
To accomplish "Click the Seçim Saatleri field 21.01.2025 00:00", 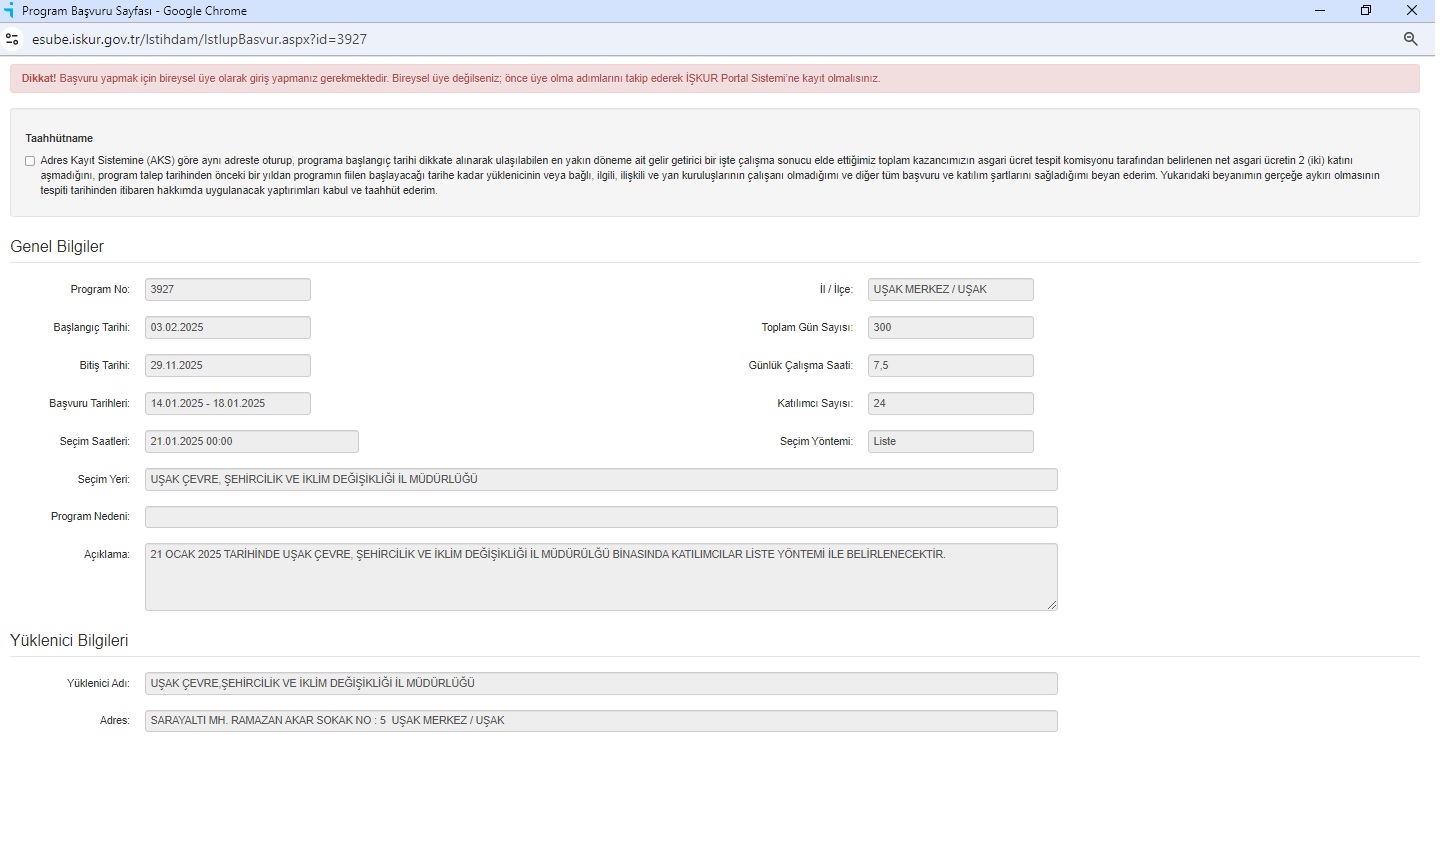I will coord(252,442).
